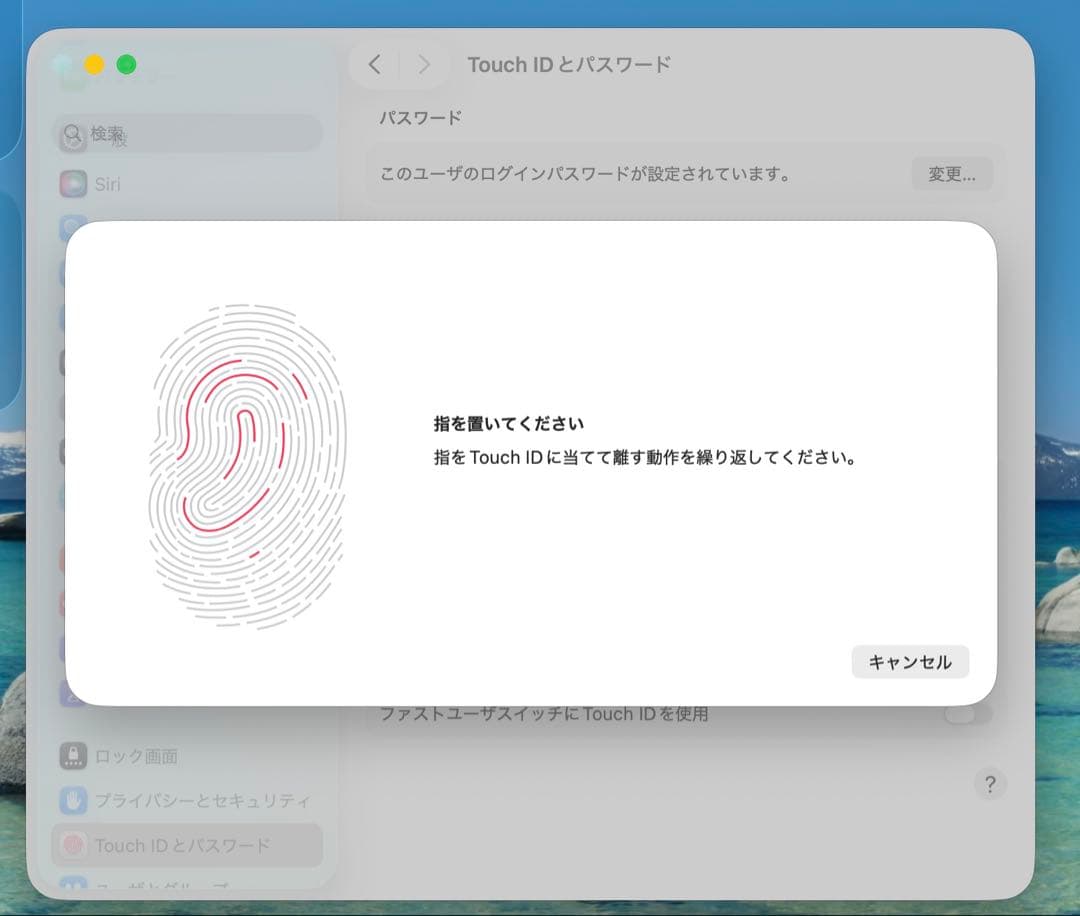Click the 変更... password button
This screenshot has width=1080, height=916.
coord(951,174)
